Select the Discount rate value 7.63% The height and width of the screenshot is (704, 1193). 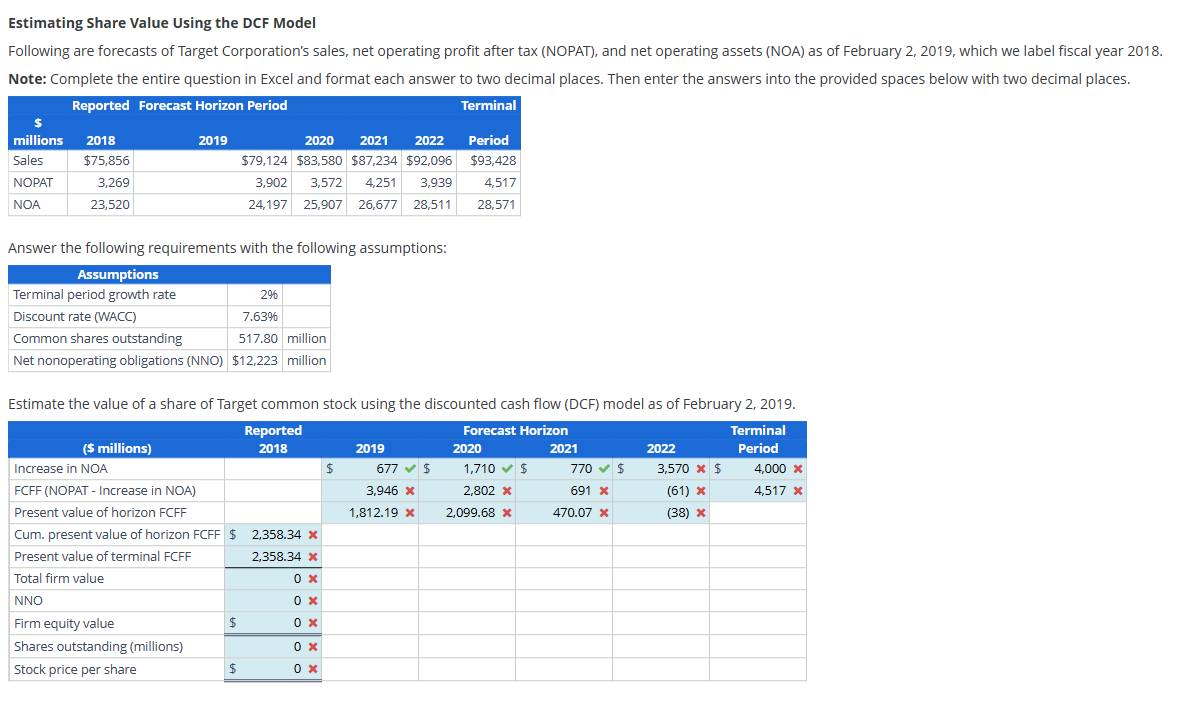click(260, 317)
